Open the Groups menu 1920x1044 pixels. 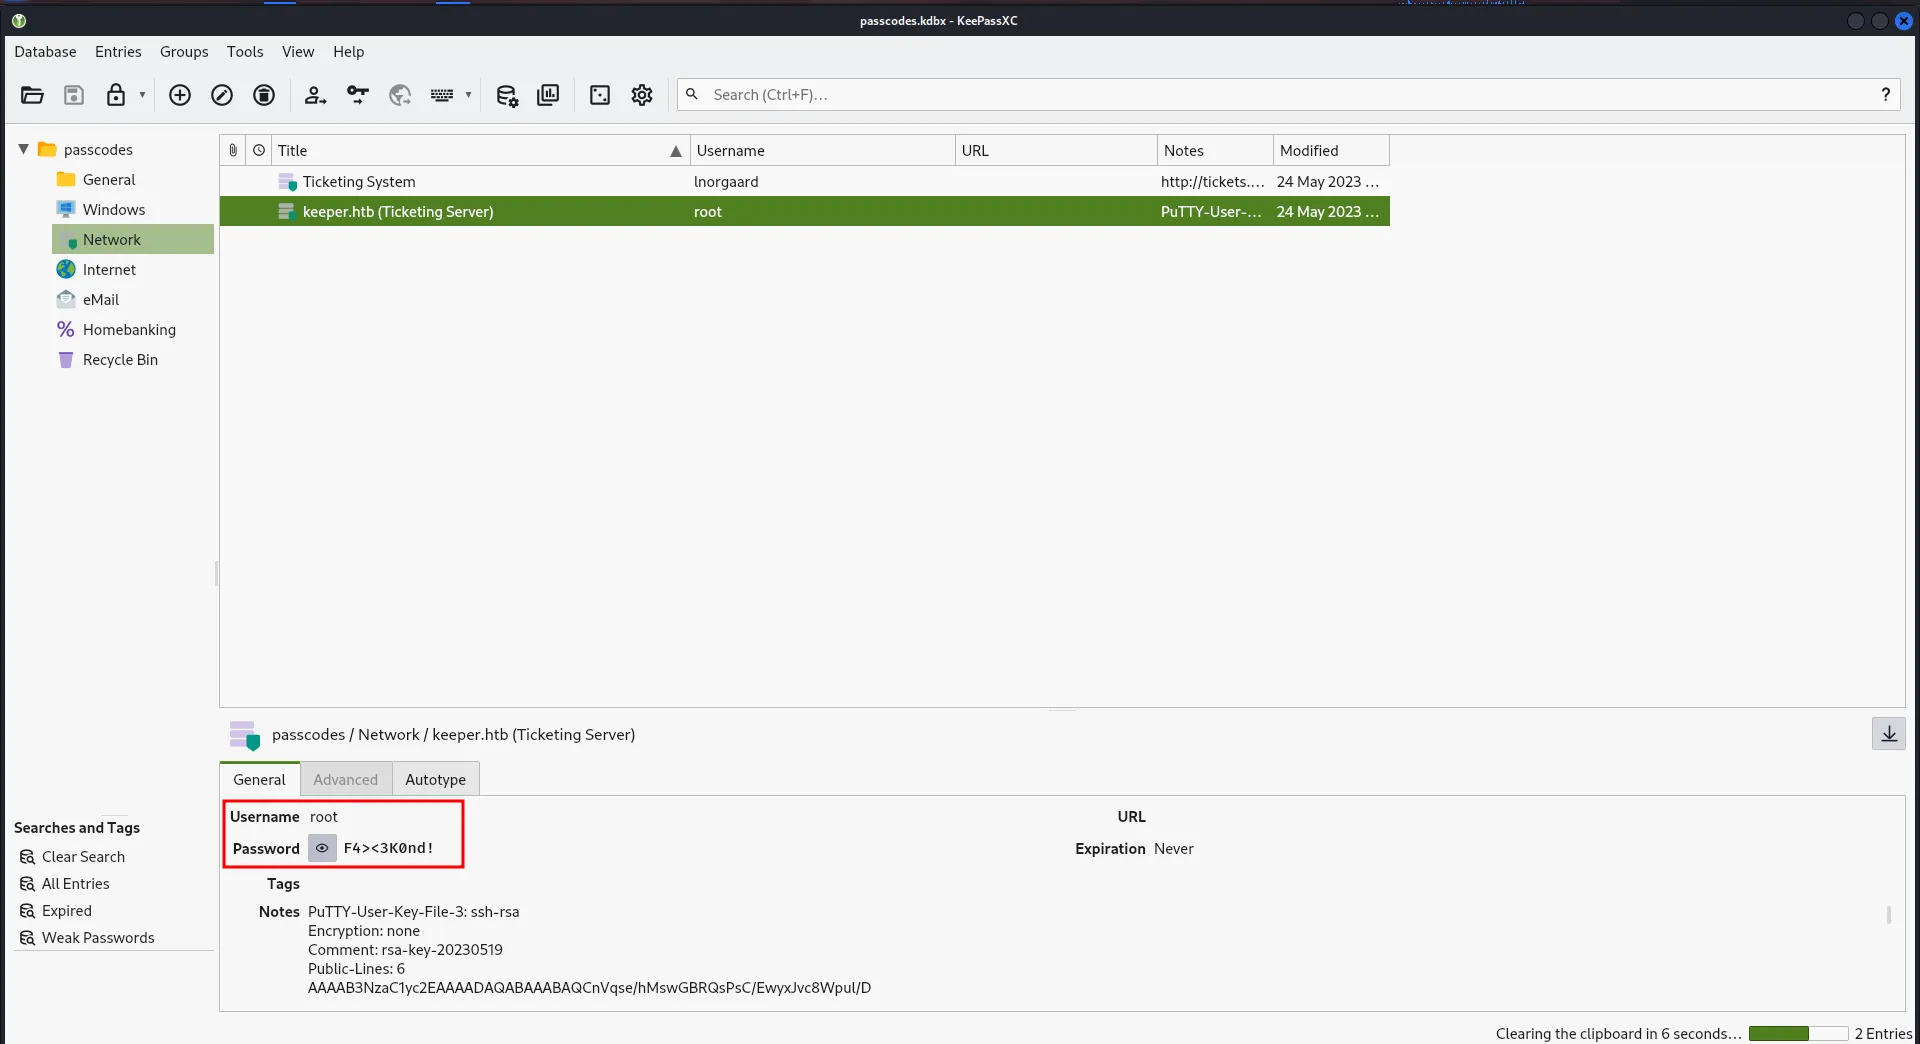(184, 52)
